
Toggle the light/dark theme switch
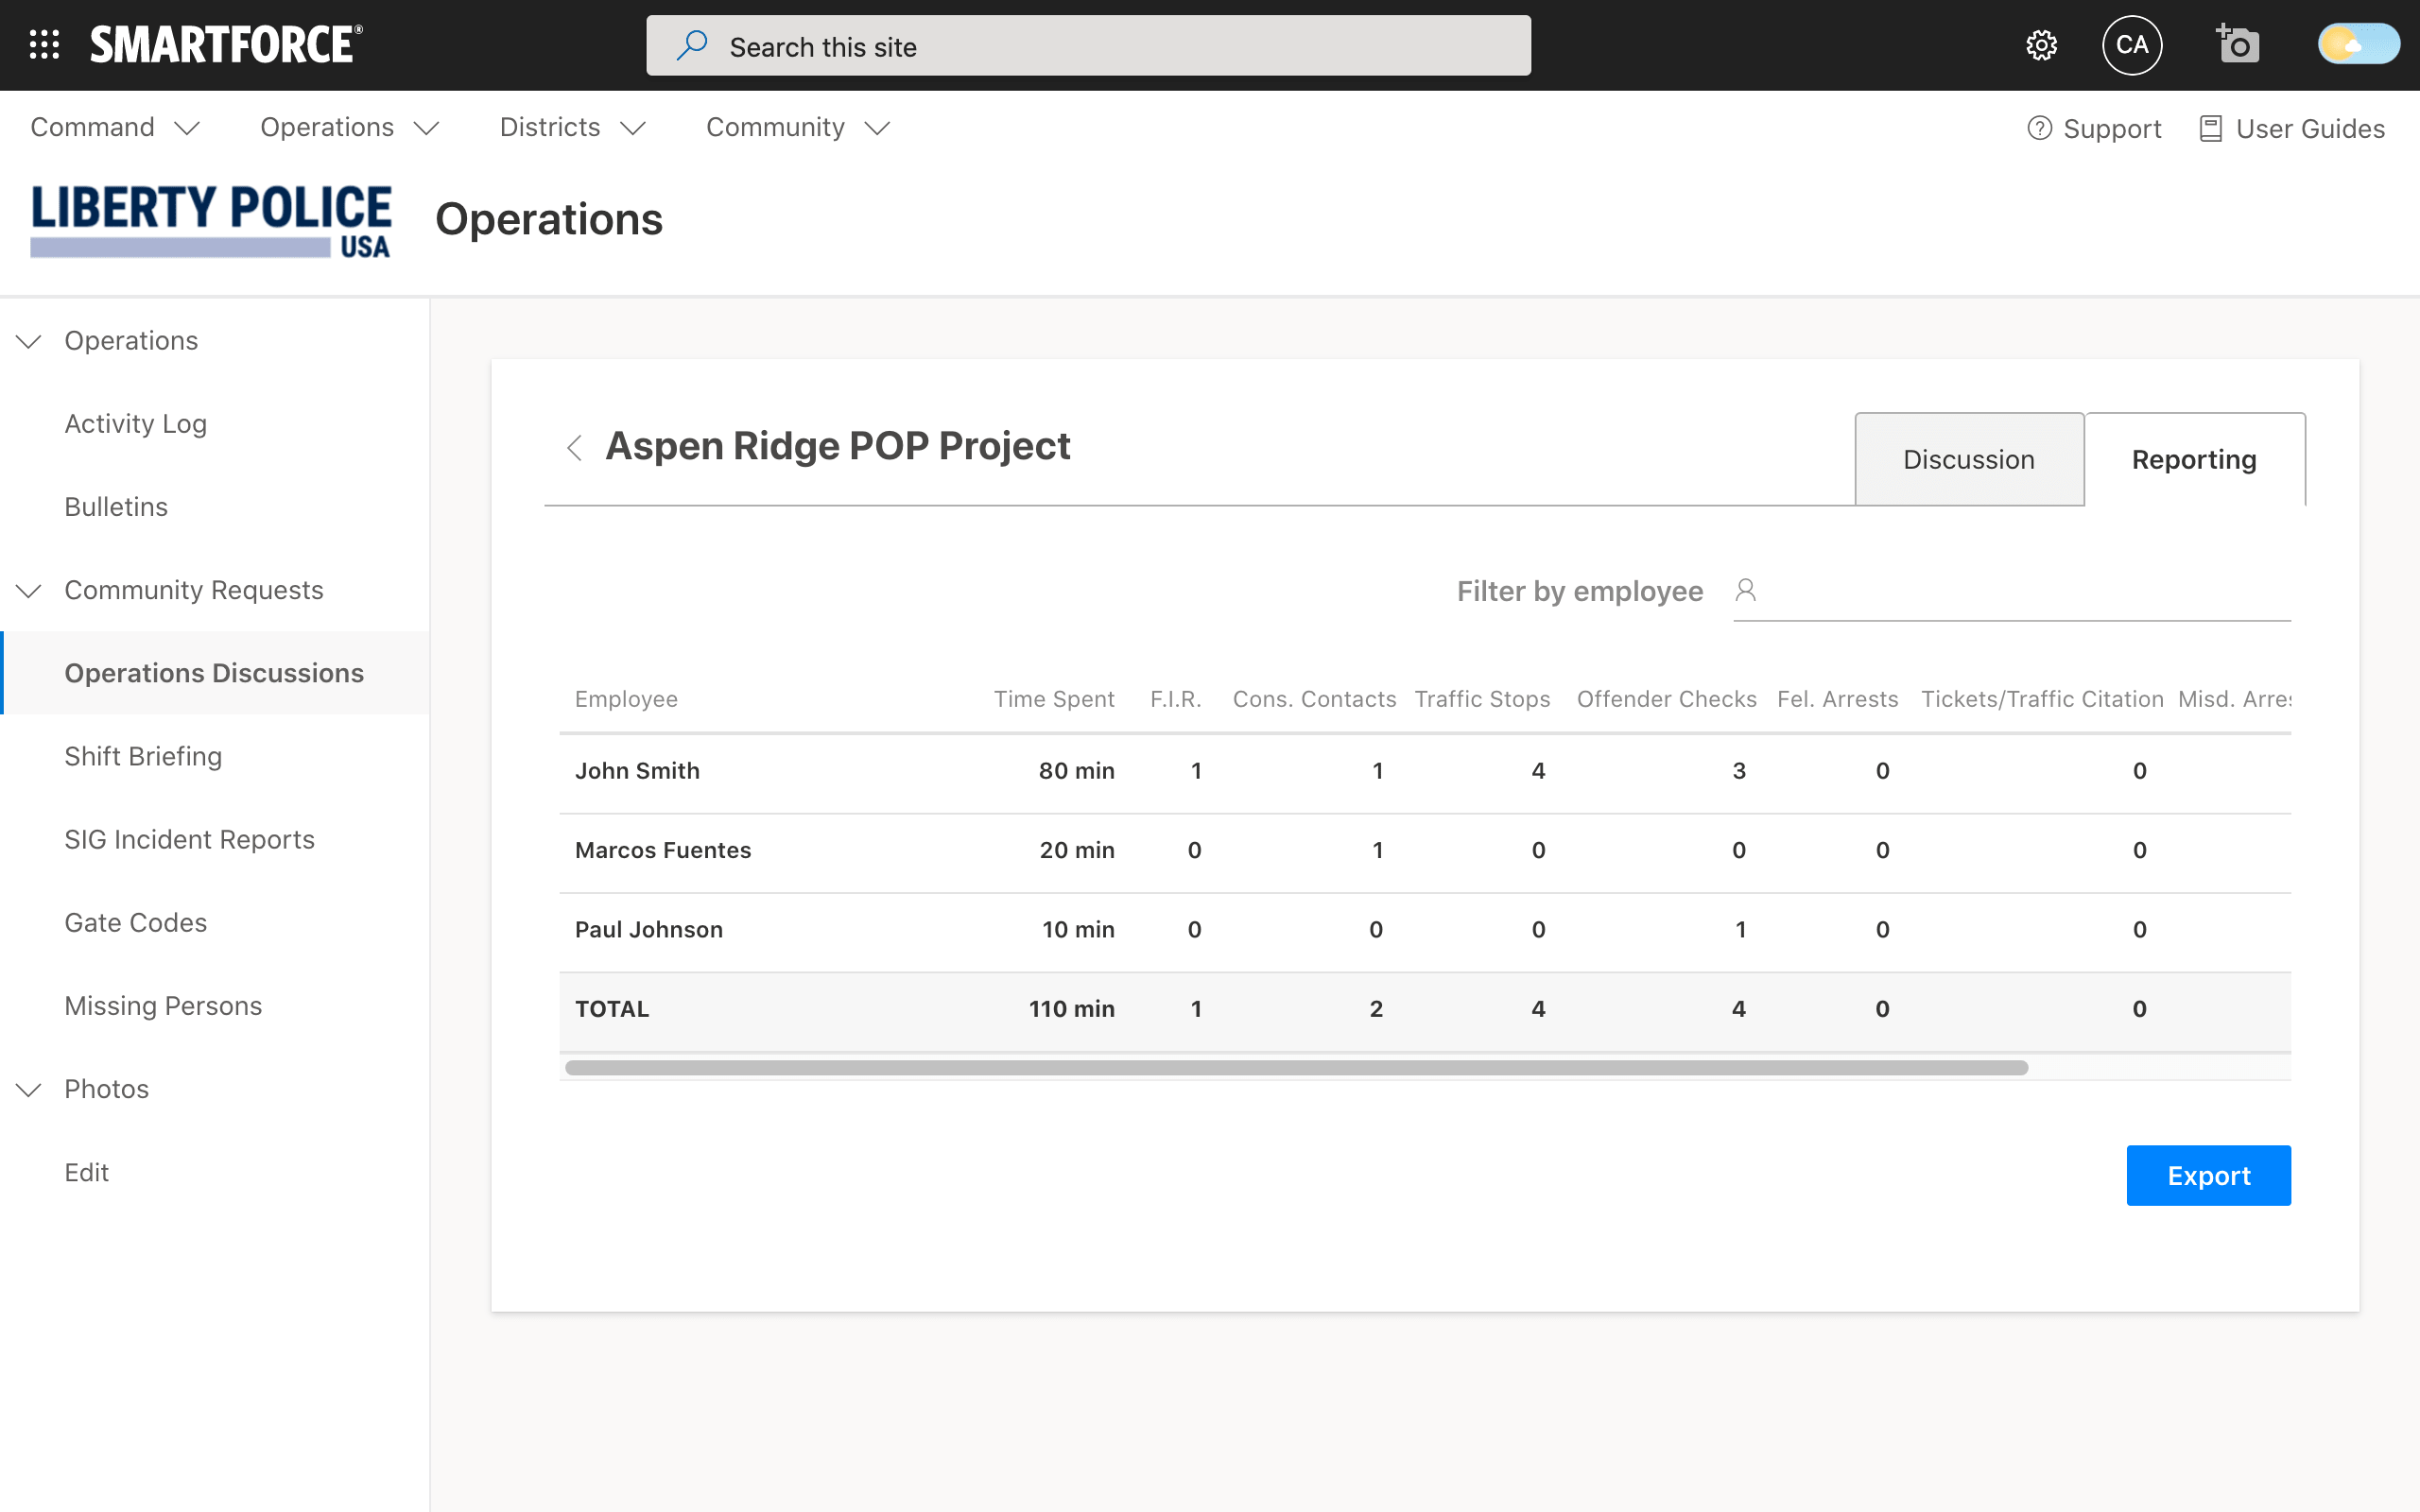(2358, 45)
